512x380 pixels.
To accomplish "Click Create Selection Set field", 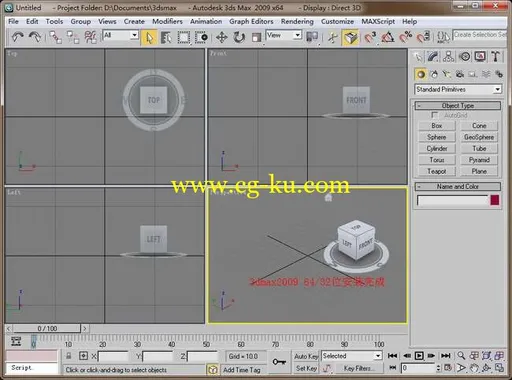I will click(x=480, y=35).
